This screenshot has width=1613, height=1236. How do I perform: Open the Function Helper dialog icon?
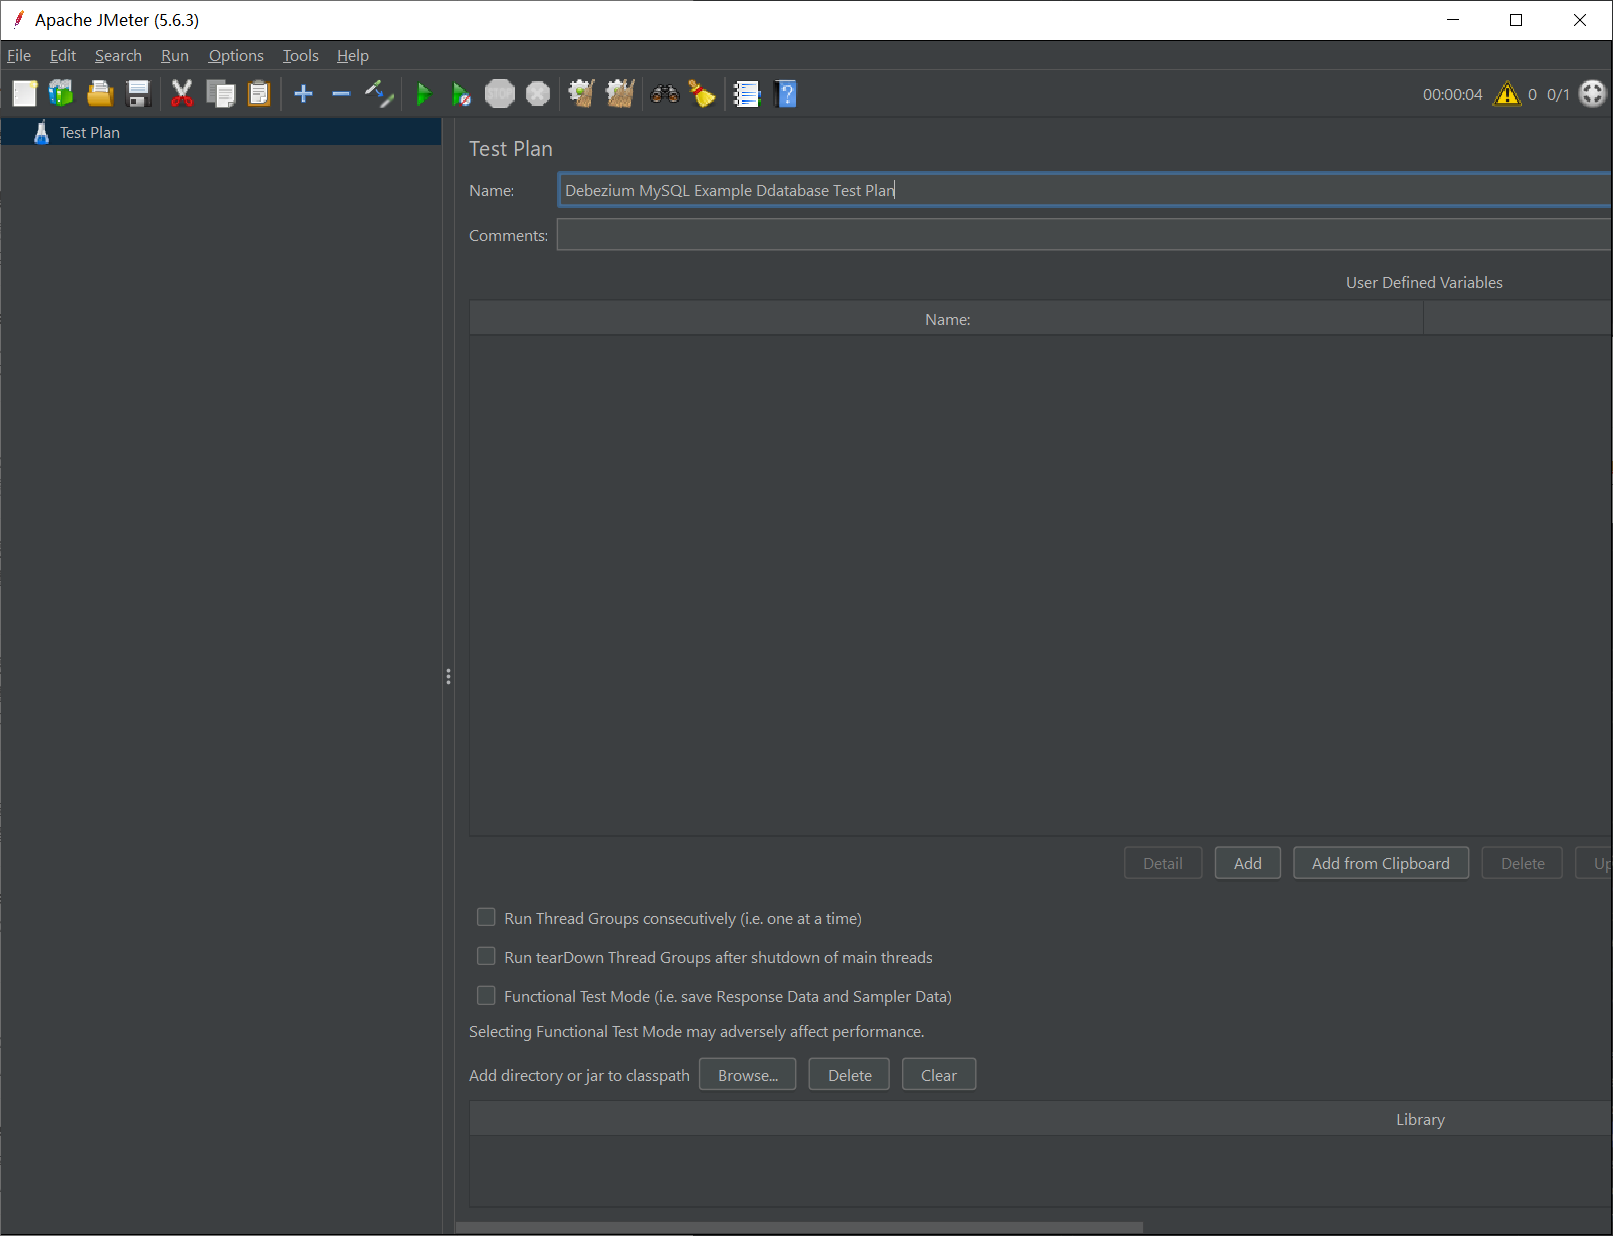coord(747,94)
